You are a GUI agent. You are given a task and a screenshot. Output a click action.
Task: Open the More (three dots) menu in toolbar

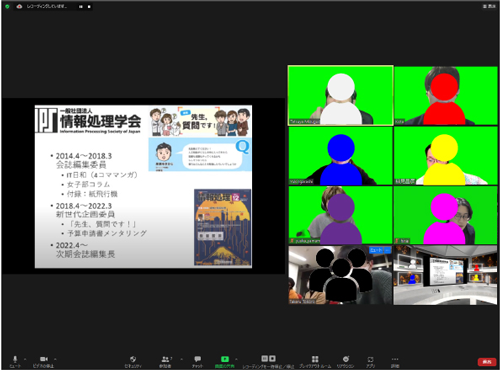[x=395, y=361]
